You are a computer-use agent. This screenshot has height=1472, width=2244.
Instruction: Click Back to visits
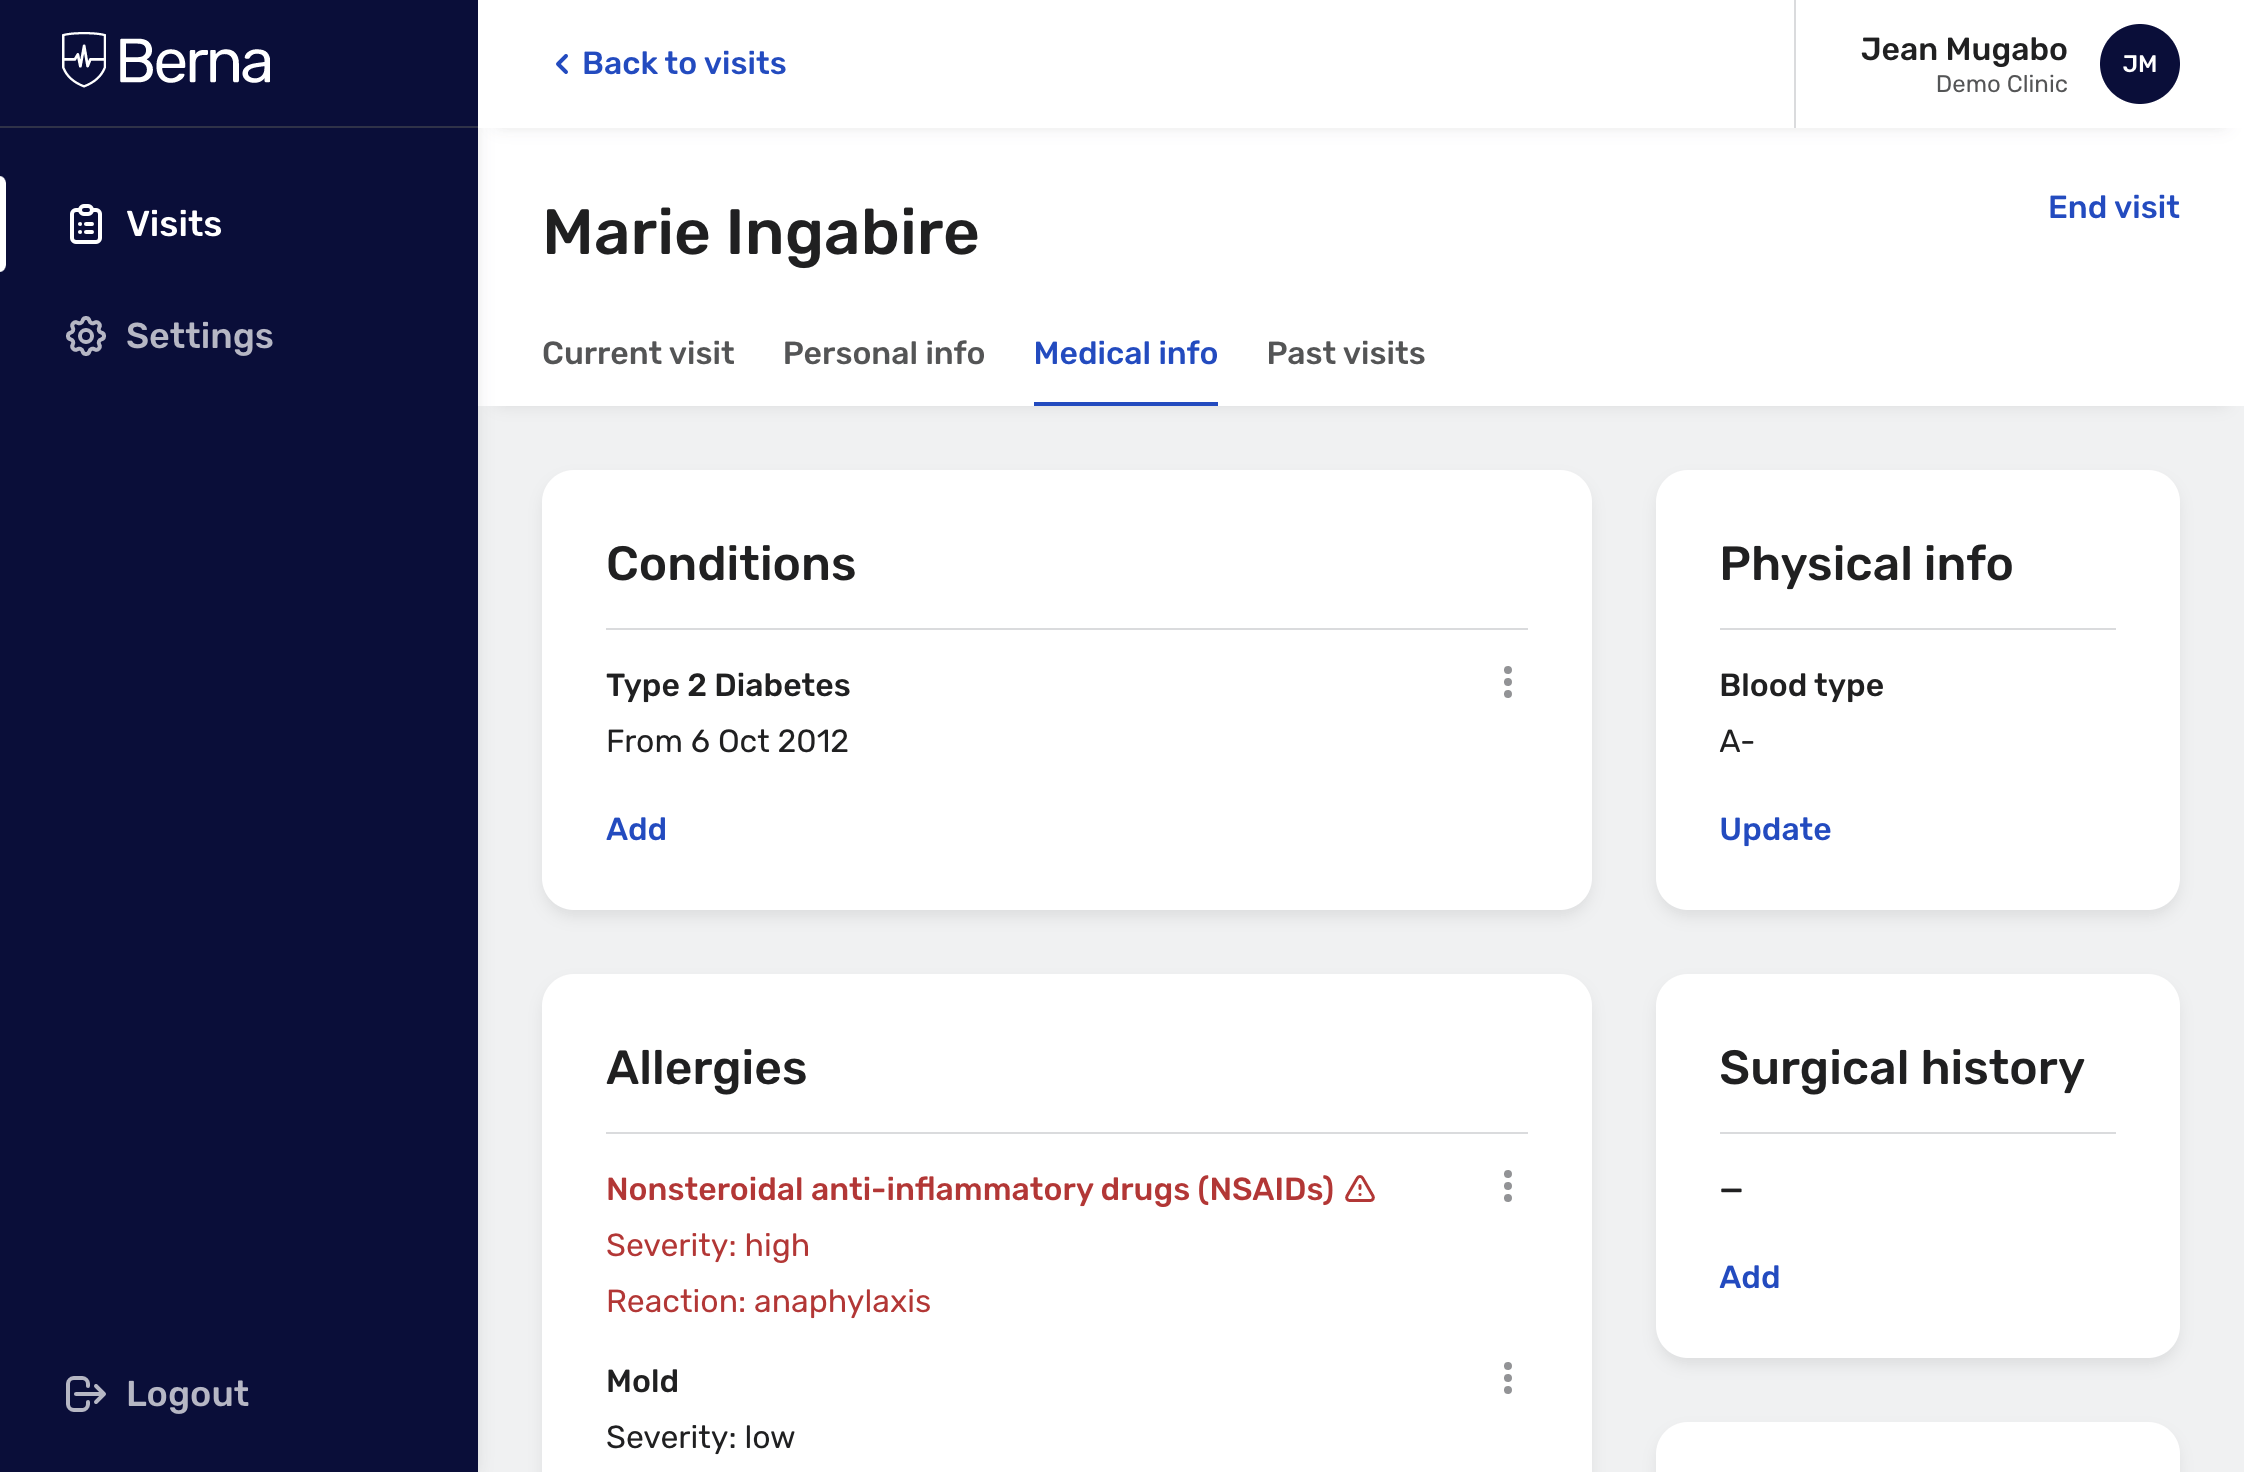[x=669, y=62]
